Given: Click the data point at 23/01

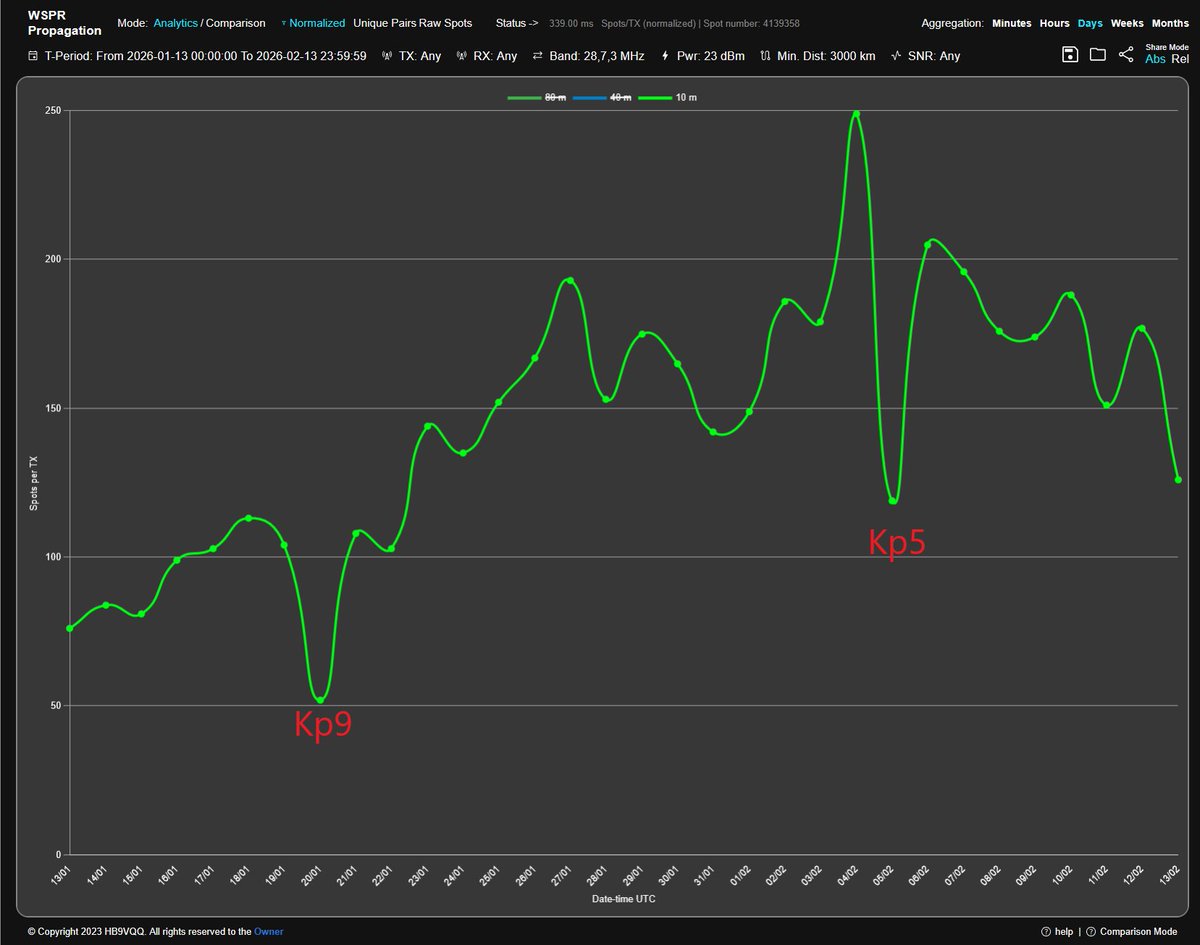Looking at the screenshot, I should point(427,426).
